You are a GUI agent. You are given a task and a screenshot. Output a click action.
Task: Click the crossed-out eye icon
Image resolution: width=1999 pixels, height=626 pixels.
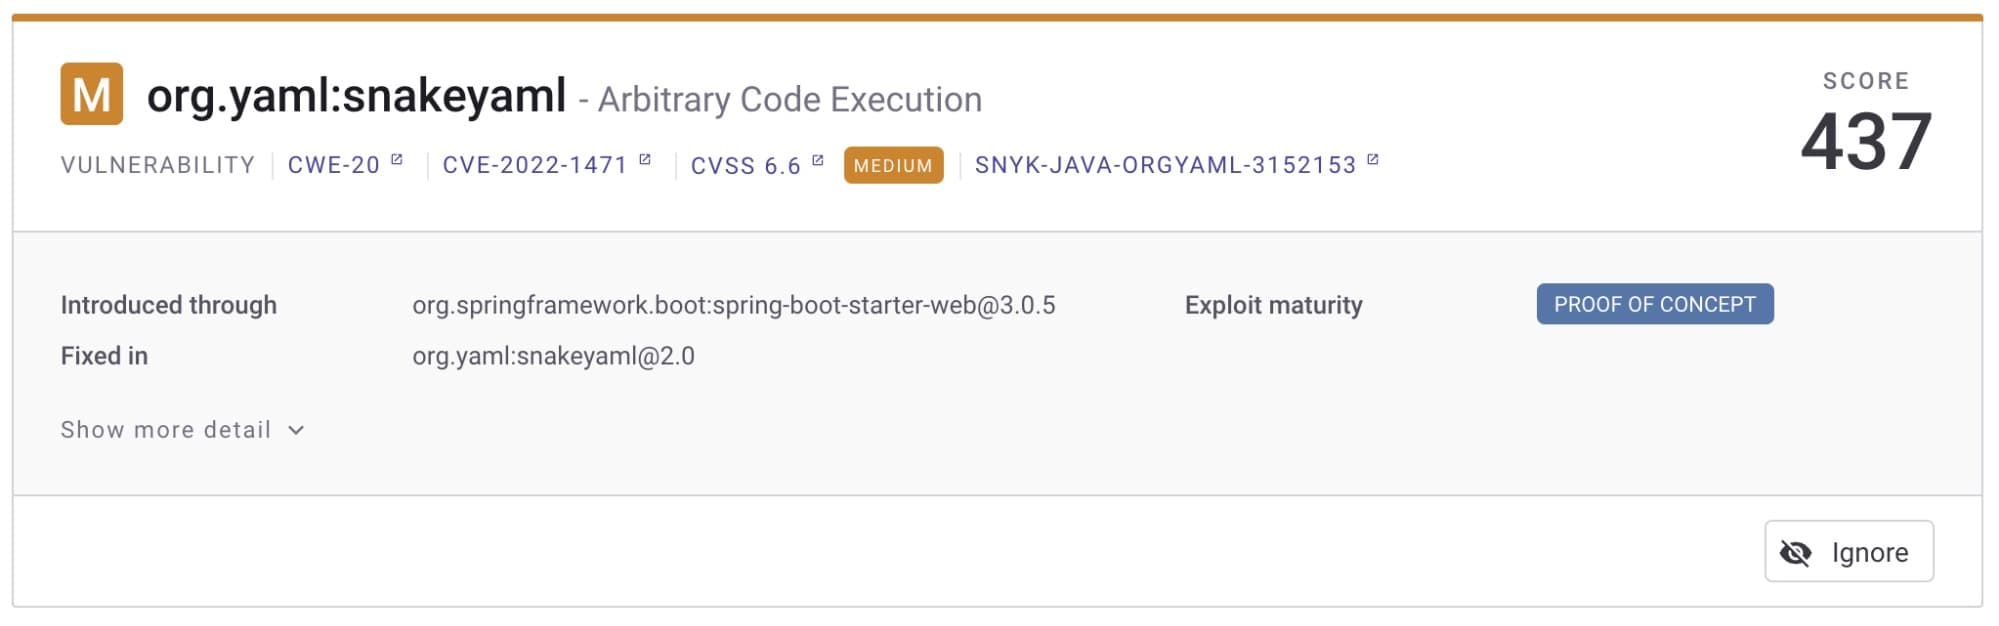click(1795, 552)
